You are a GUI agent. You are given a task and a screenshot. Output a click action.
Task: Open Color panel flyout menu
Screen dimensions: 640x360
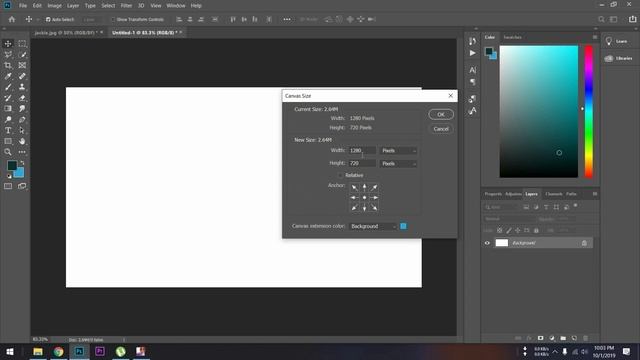595,37
